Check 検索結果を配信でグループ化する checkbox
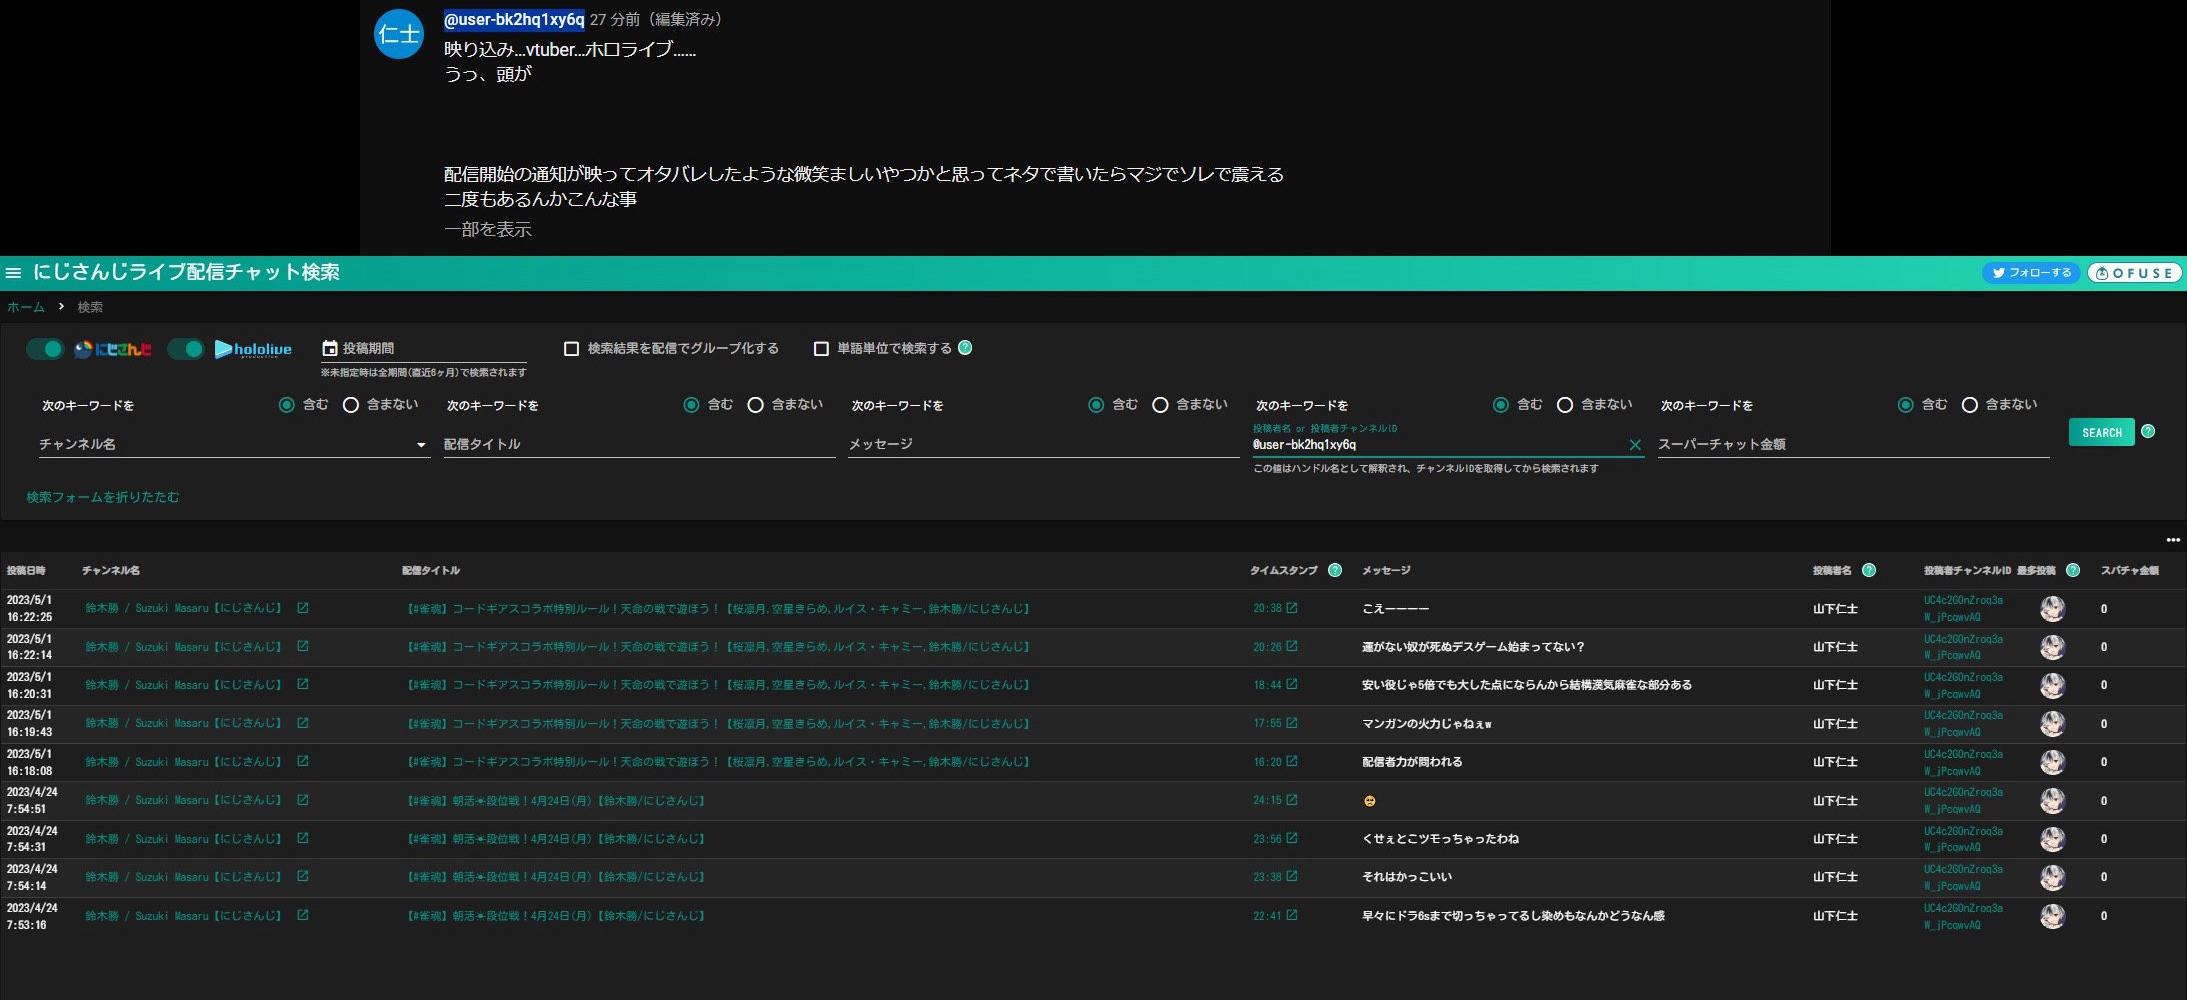2187x1000 pixels. click(571, 349)
